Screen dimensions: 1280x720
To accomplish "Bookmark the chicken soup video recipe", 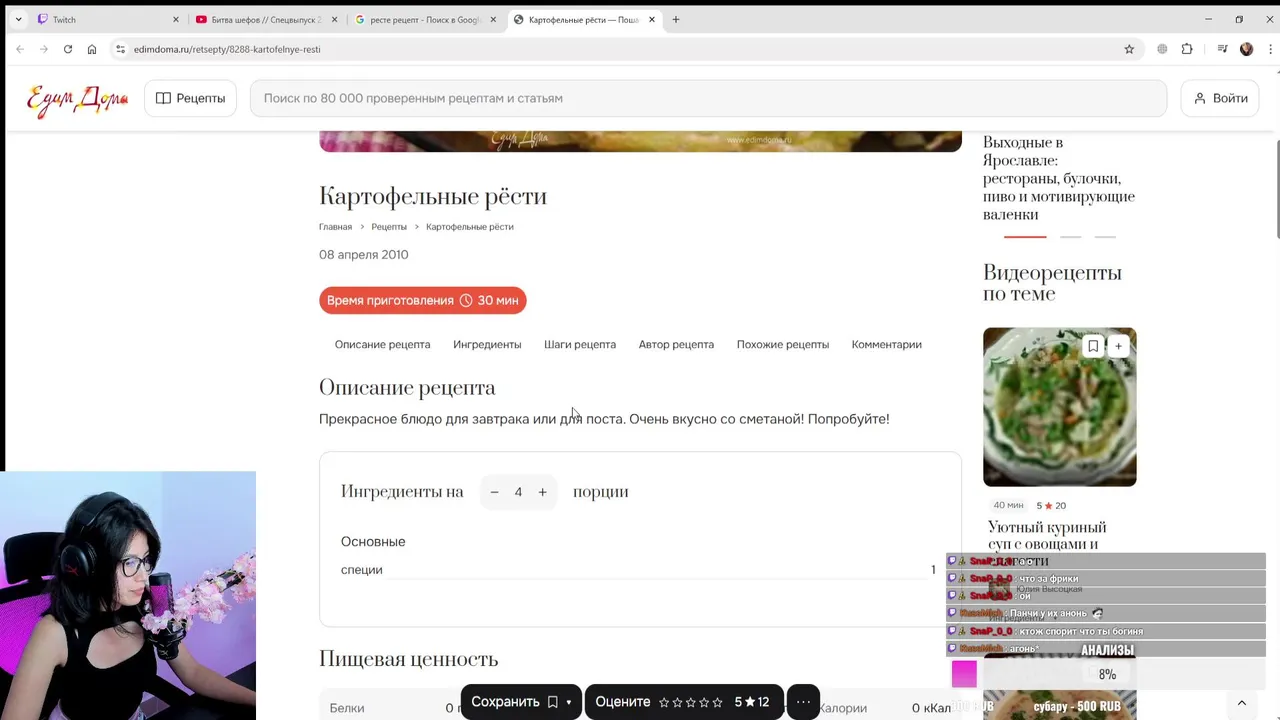I will point(1093,346).
